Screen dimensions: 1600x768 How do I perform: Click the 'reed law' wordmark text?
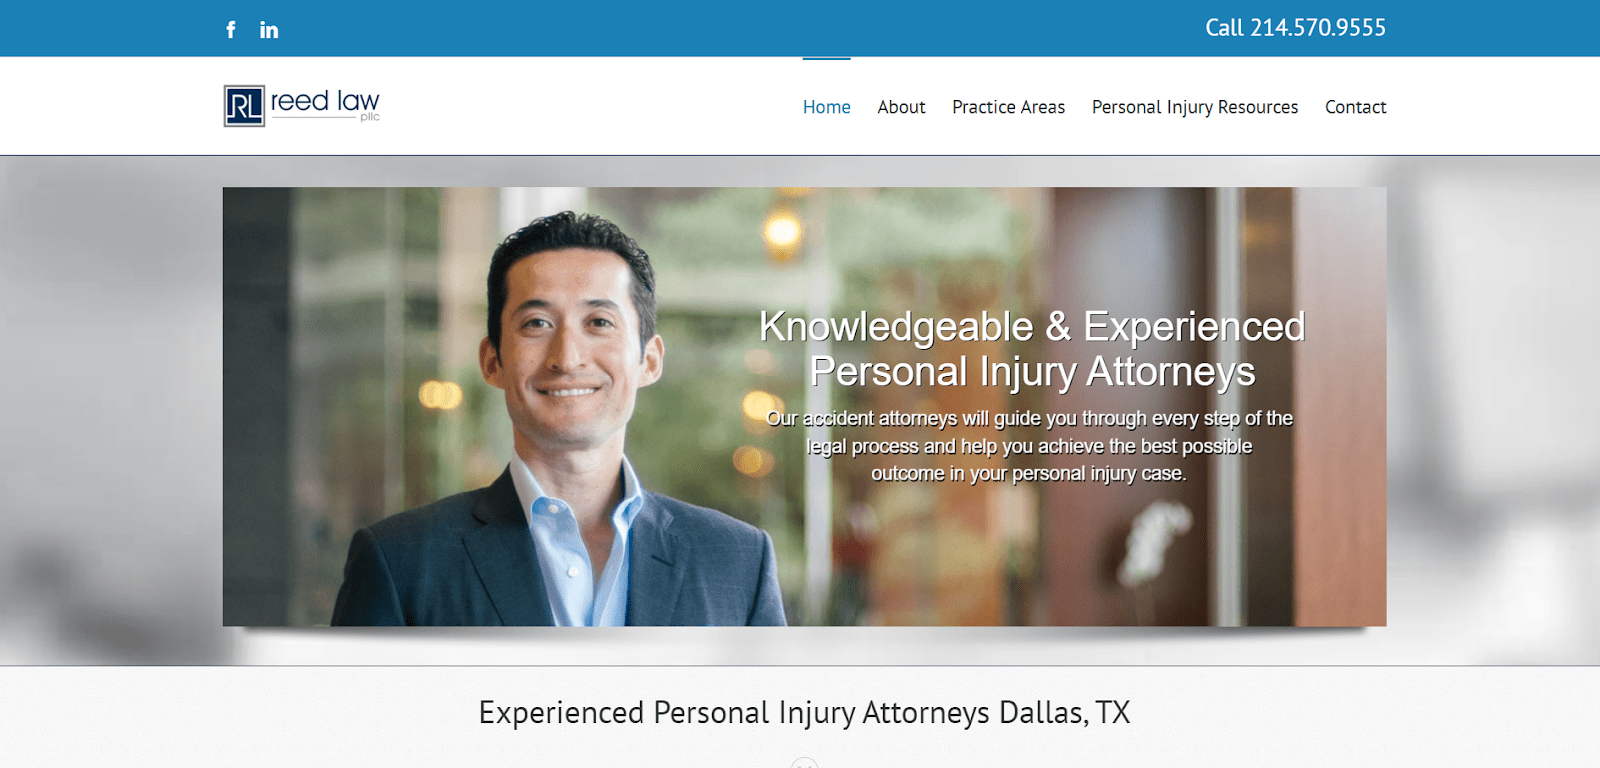[325, 101]
